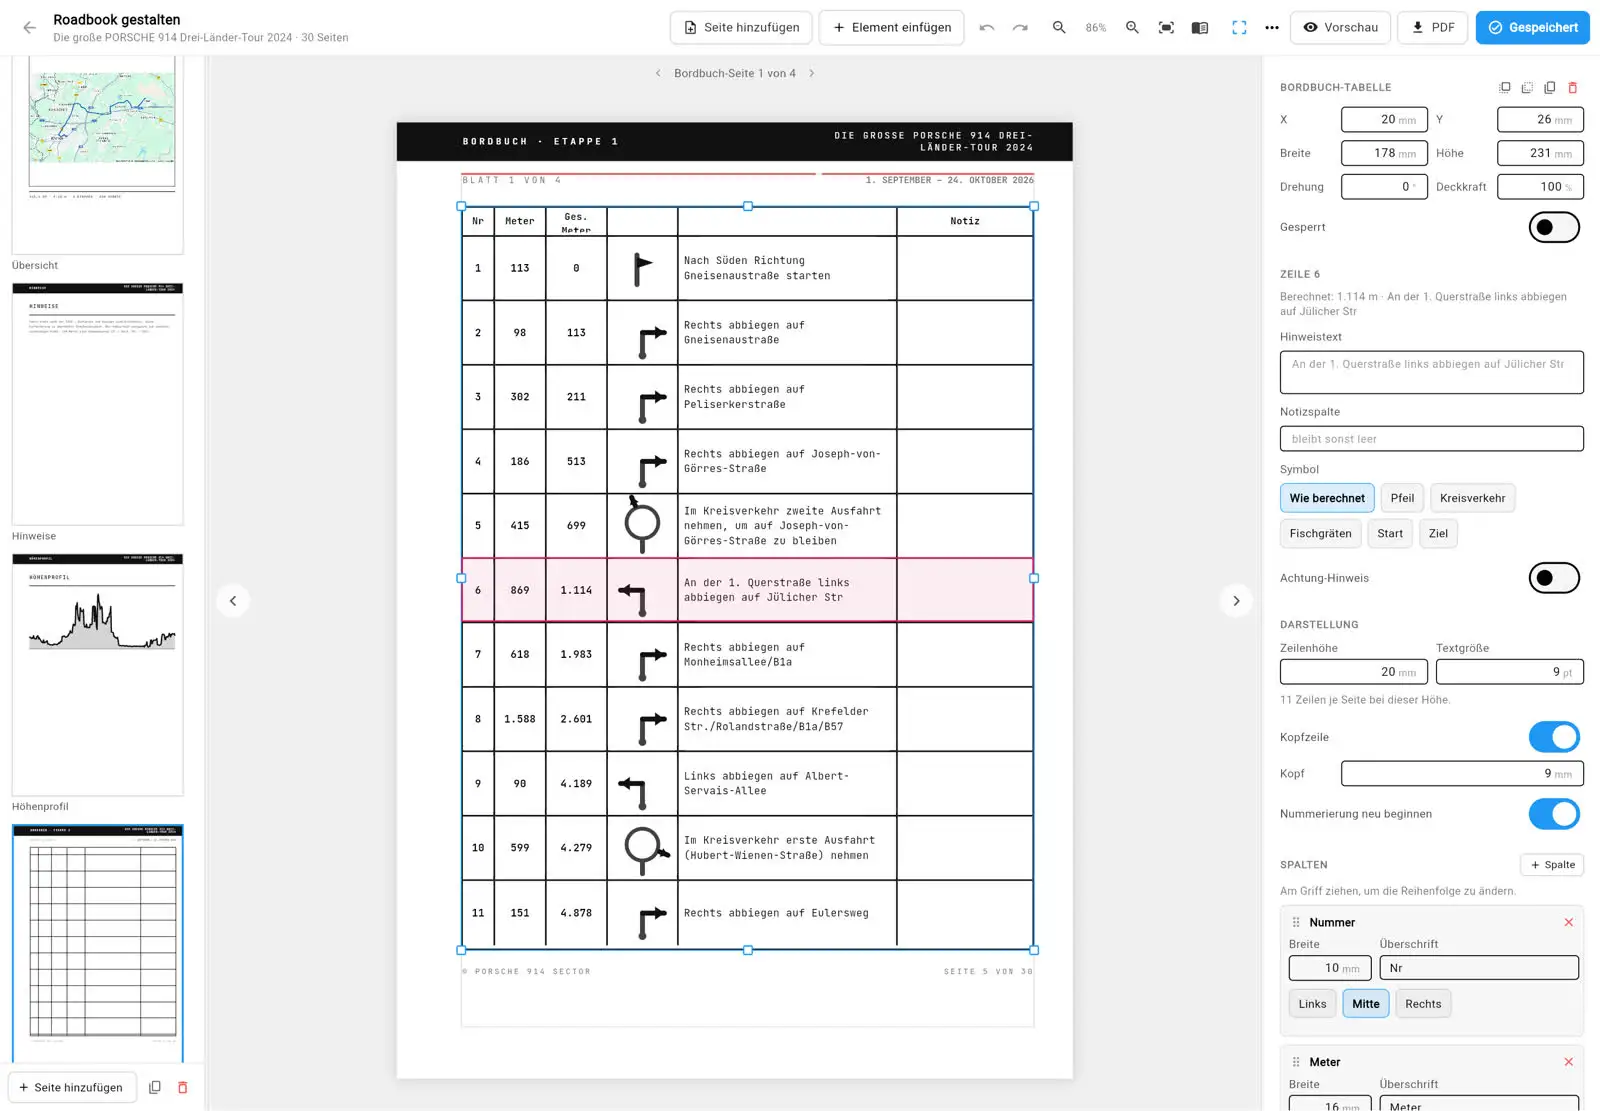Image resolution: width=1600 pixels, height=1111 pixels.
Task: Export the roadbook as PDF
Action: [x=1432, y=28]
